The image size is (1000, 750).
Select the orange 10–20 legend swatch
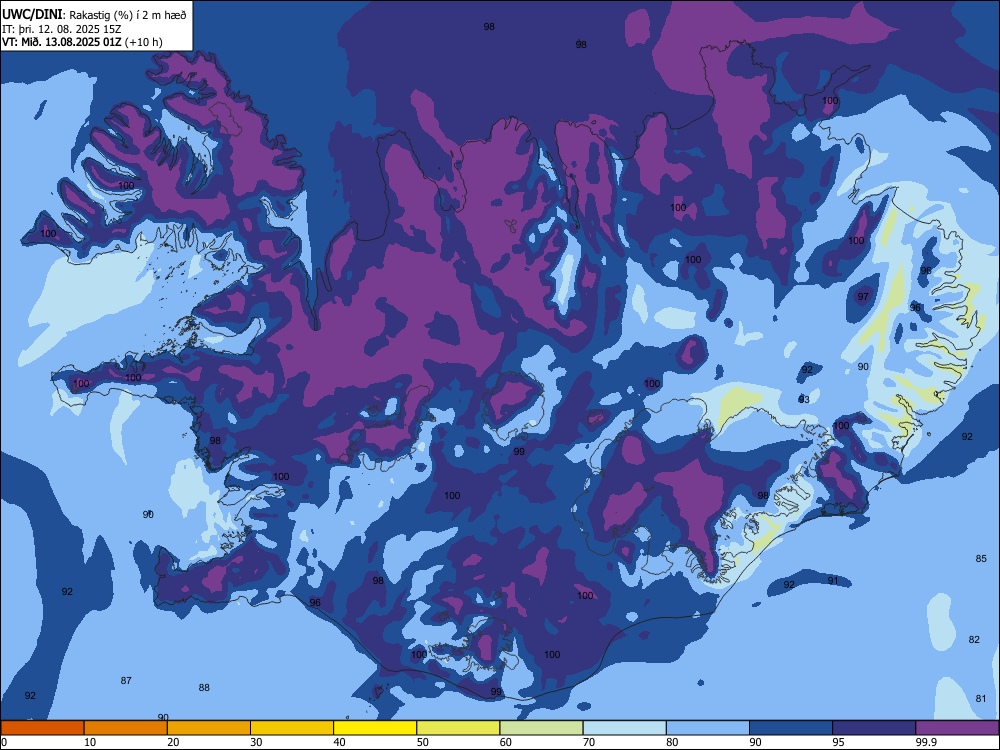(x=126, y=728)
